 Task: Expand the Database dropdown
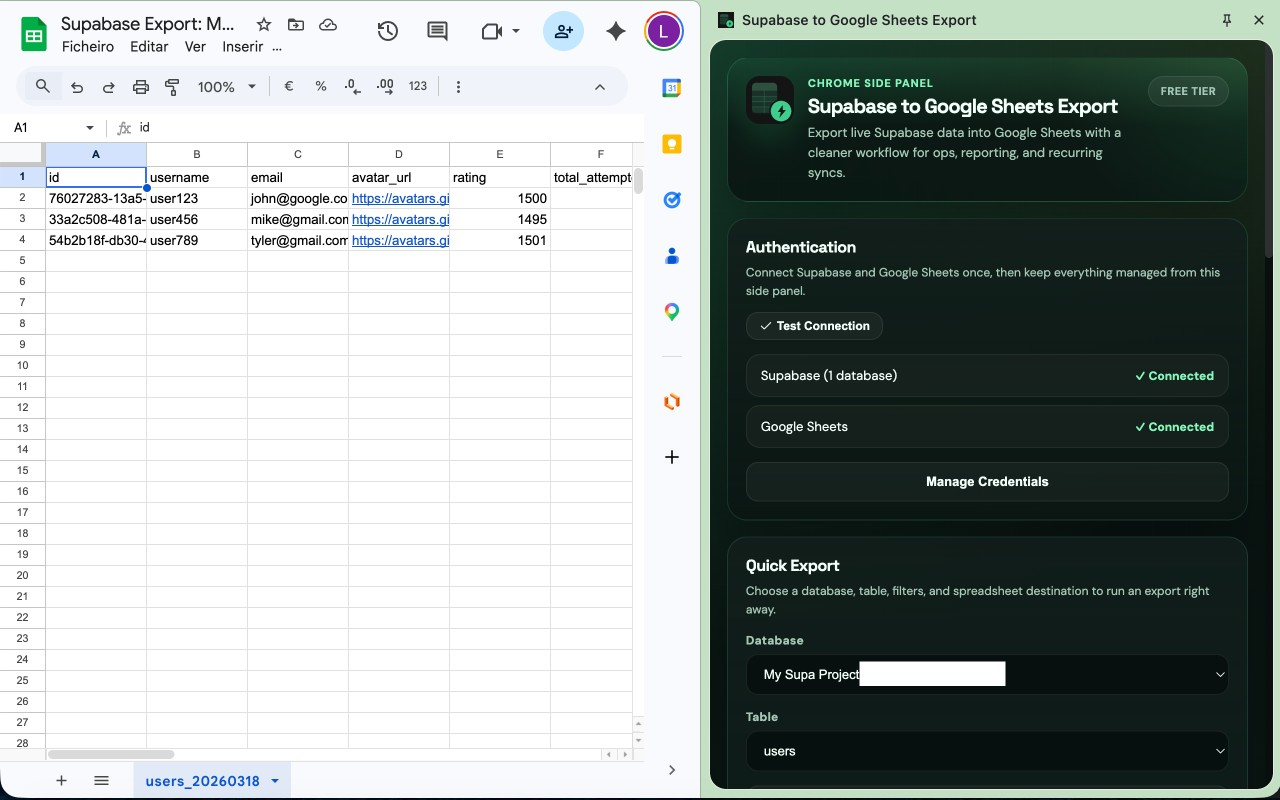[x=987, y=675]
